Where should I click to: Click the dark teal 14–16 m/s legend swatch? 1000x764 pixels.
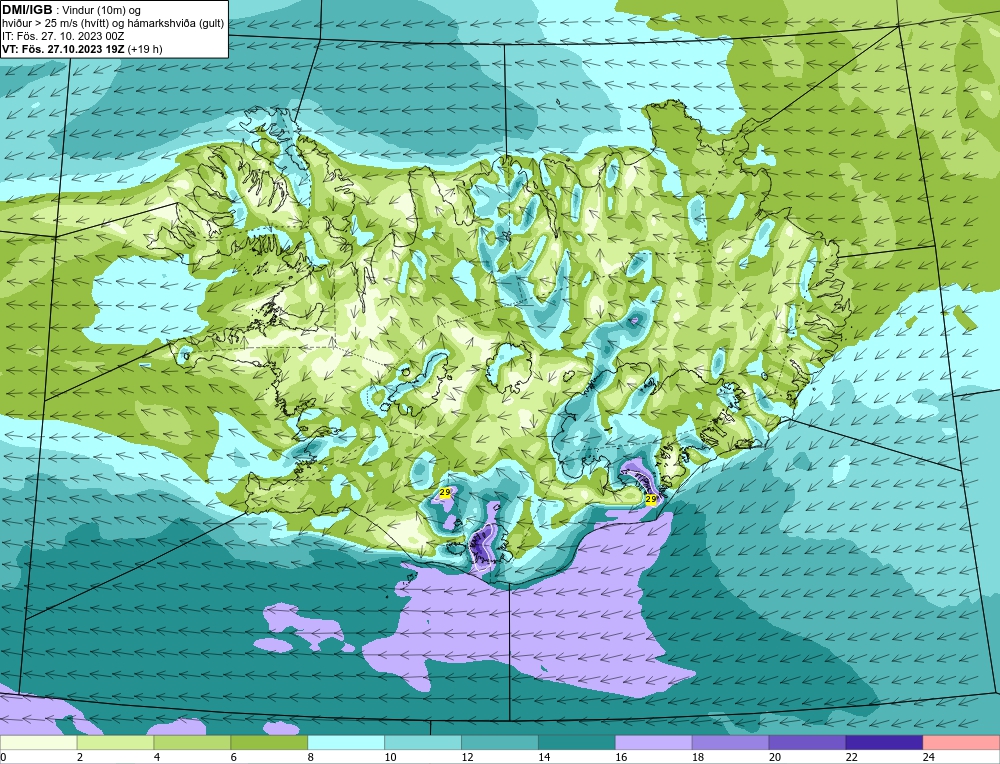(577, 743)
